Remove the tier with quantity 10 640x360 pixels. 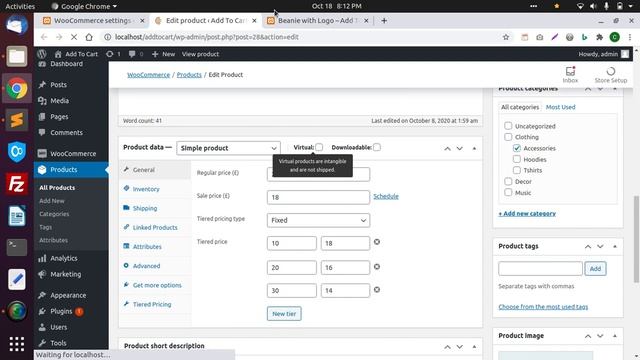[377, 242]
